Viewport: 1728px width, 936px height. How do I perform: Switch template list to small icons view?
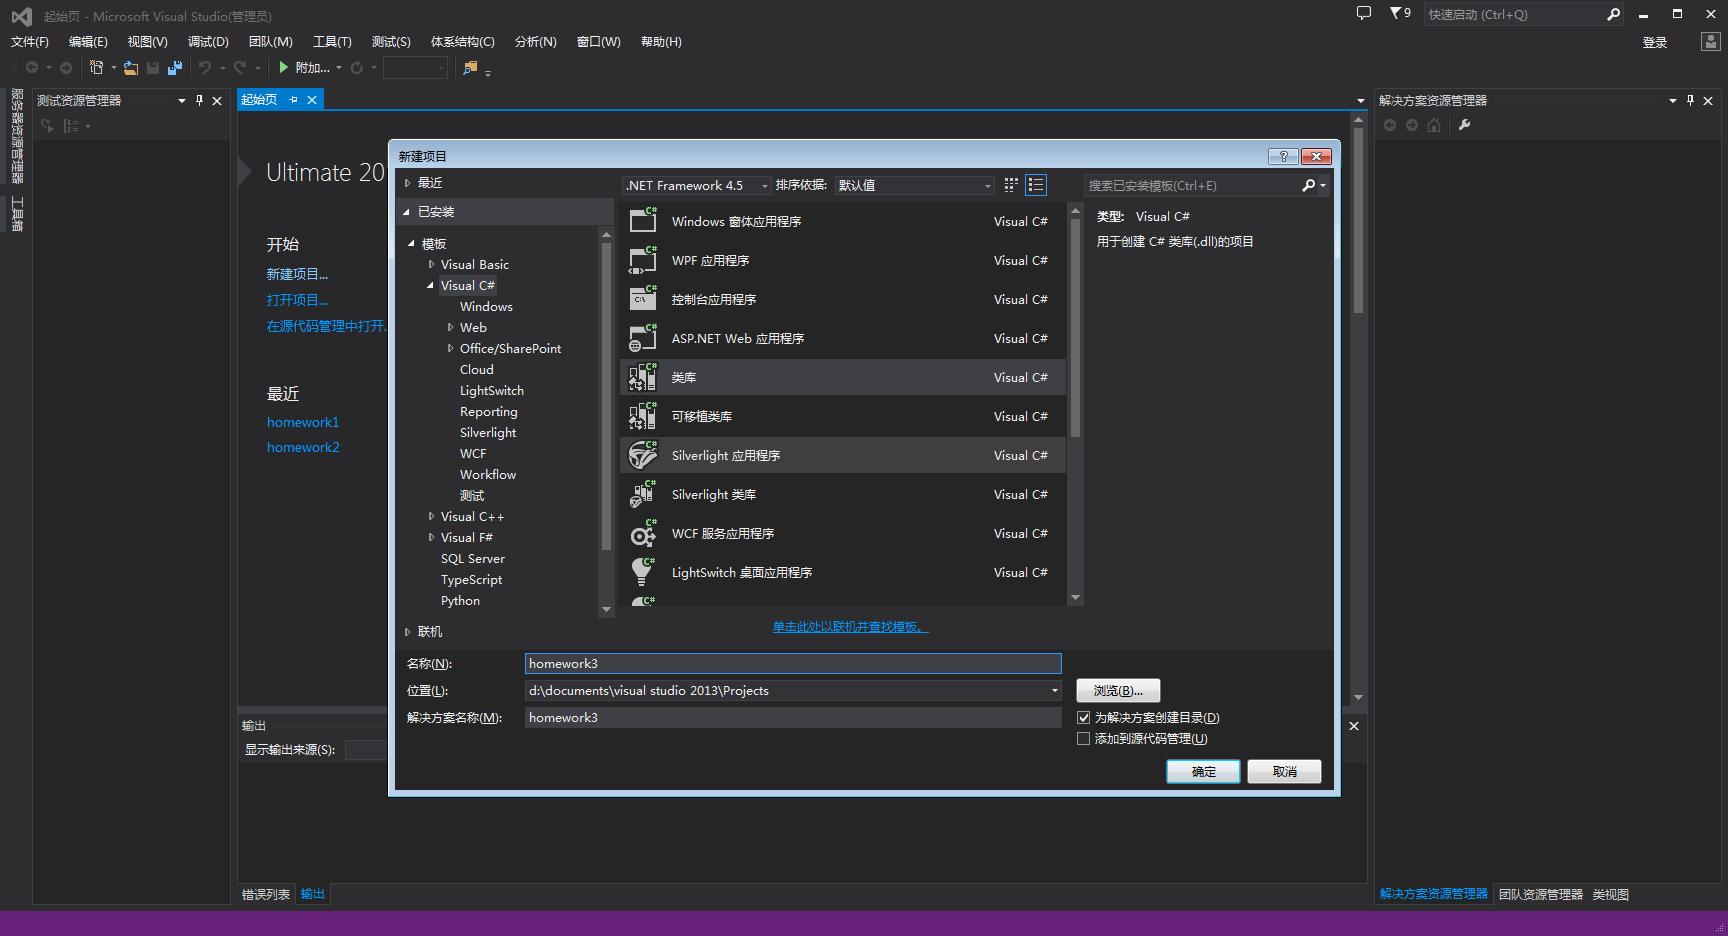(x=1011, y=185)
